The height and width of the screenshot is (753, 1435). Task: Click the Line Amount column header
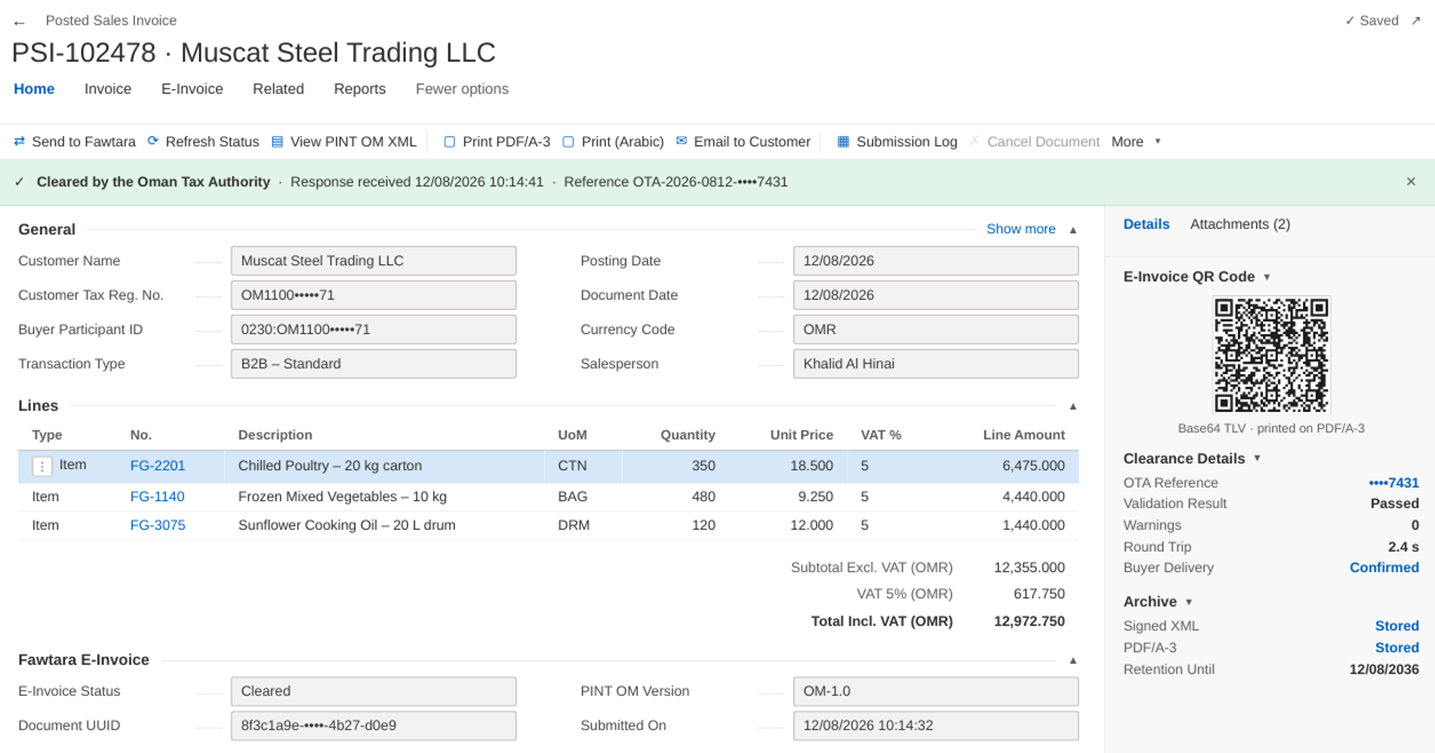pyautogui.click(x=1024, y=435)
